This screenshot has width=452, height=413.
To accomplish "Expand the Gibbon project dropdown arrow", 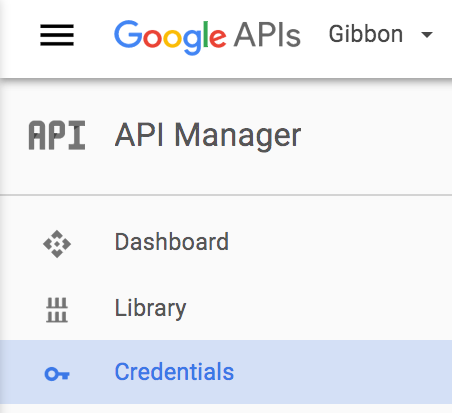I will 427,34.
